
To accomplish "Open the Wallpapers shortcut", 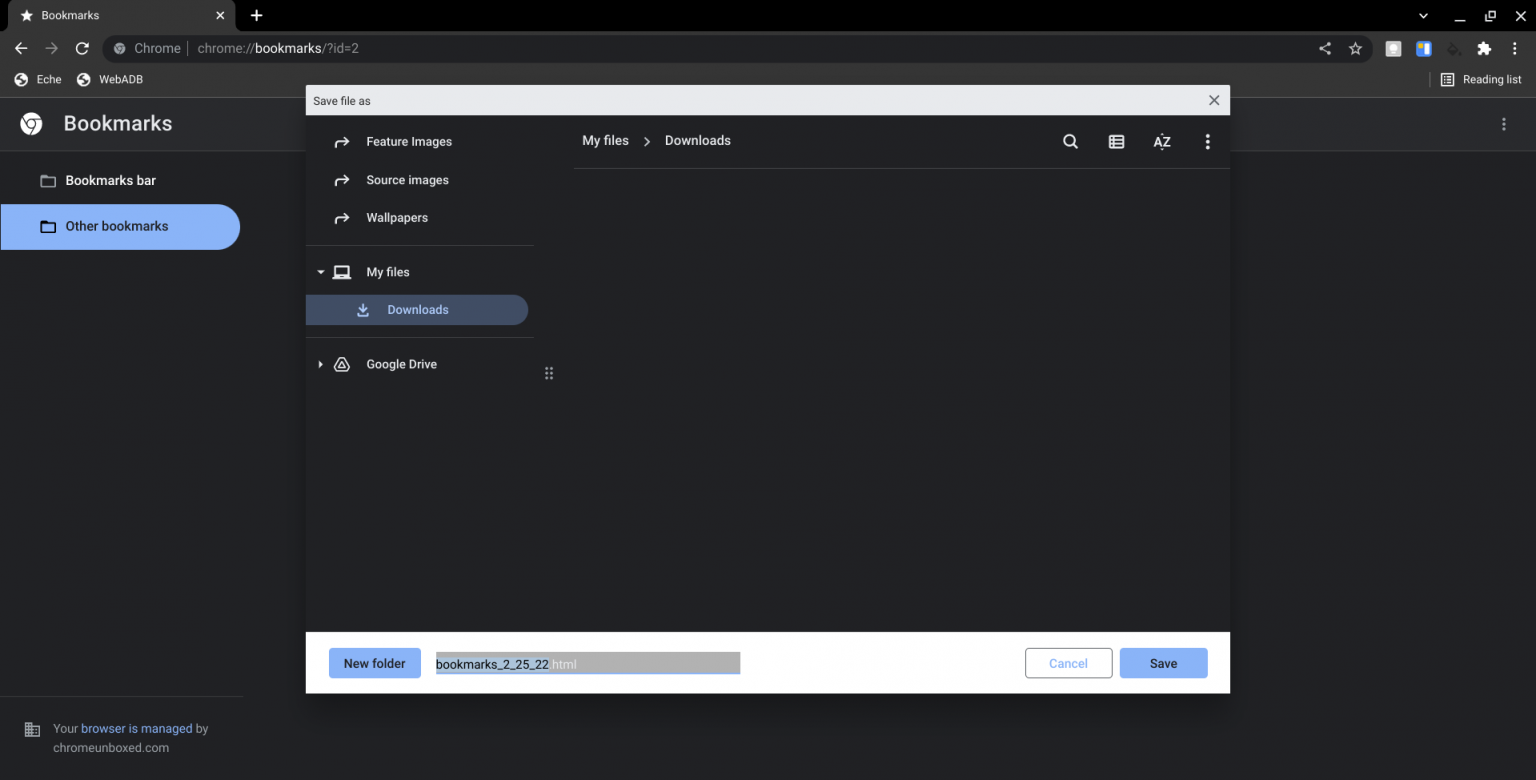I will click(x=397, y=217).
